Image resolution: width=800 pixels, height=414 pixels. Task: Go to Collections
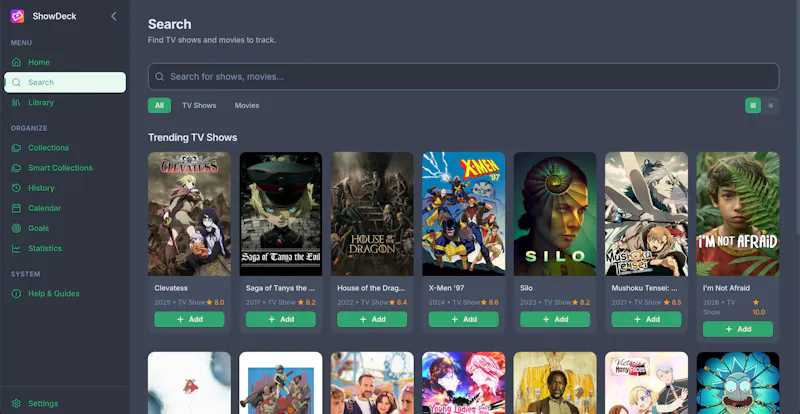pos(65,148)
